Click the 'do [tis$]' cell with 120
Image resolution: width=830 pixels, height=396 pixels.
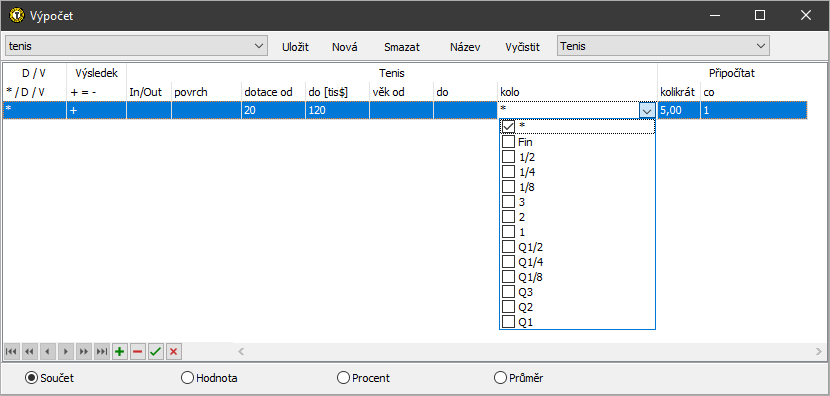point(337,110)
